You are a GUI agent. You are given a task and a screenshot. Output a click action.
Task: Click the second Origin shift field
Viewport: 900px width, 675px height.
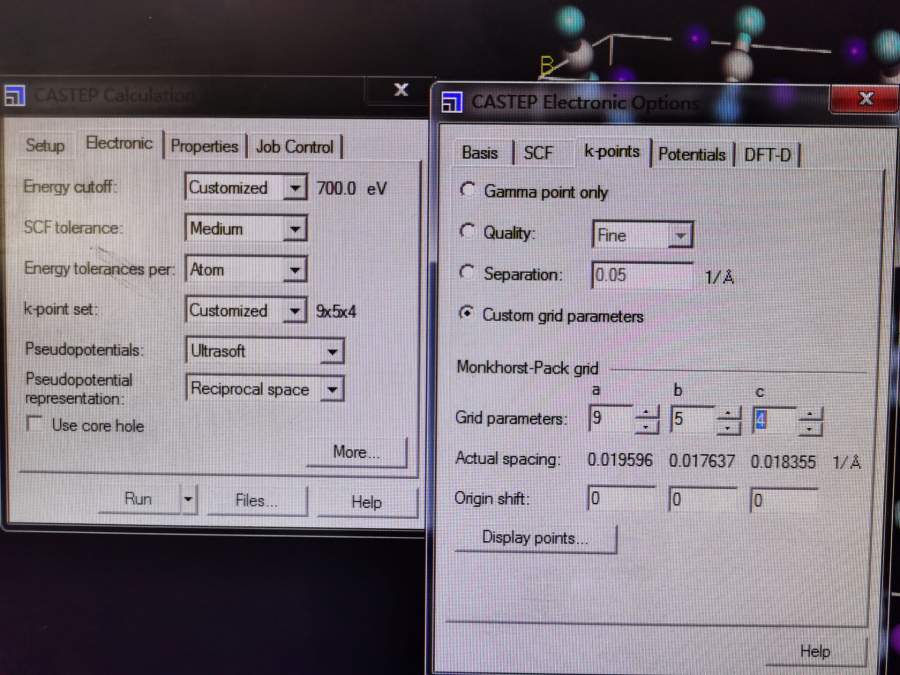704,499
